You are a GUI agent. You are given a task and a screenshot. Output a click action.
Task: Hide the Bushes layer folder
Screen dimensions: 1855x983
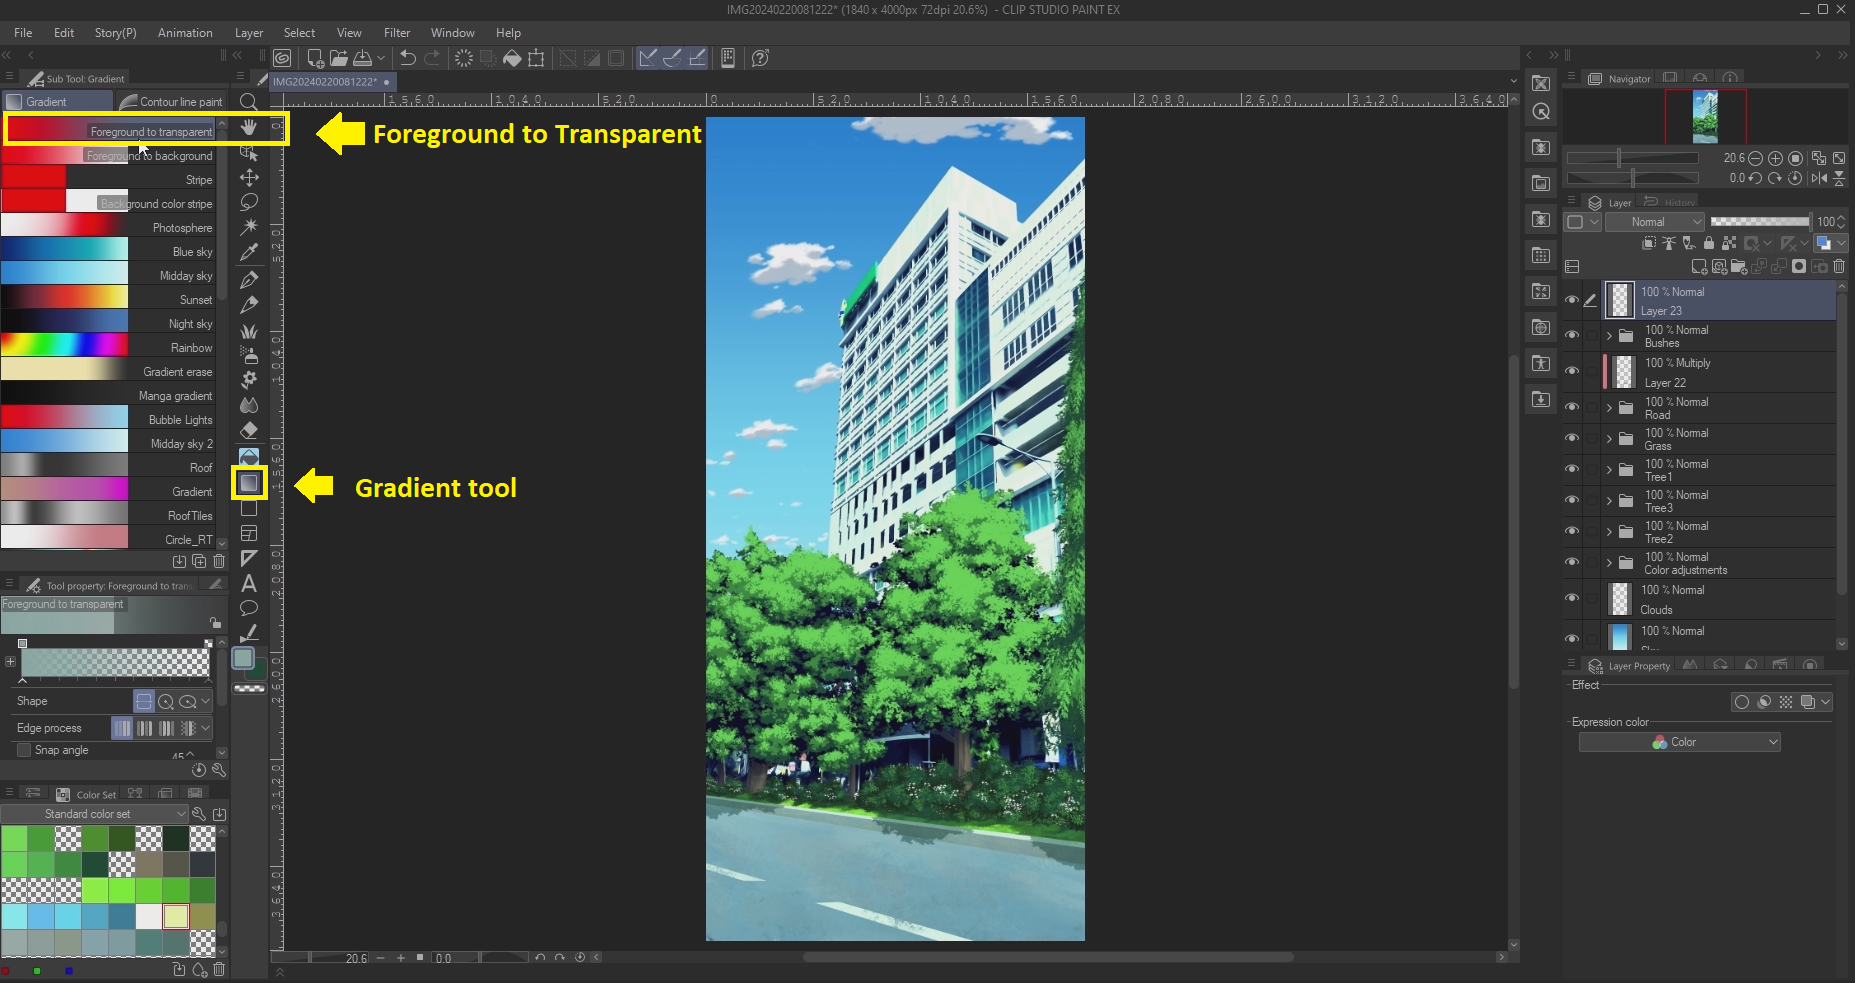[x=1572, y=336]
